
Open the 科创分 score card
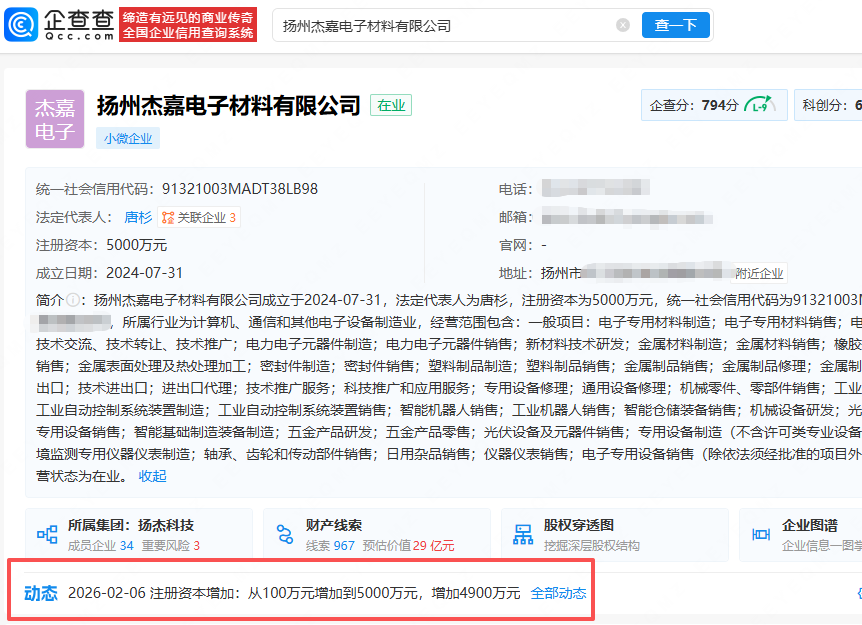[x=828, y=105]
